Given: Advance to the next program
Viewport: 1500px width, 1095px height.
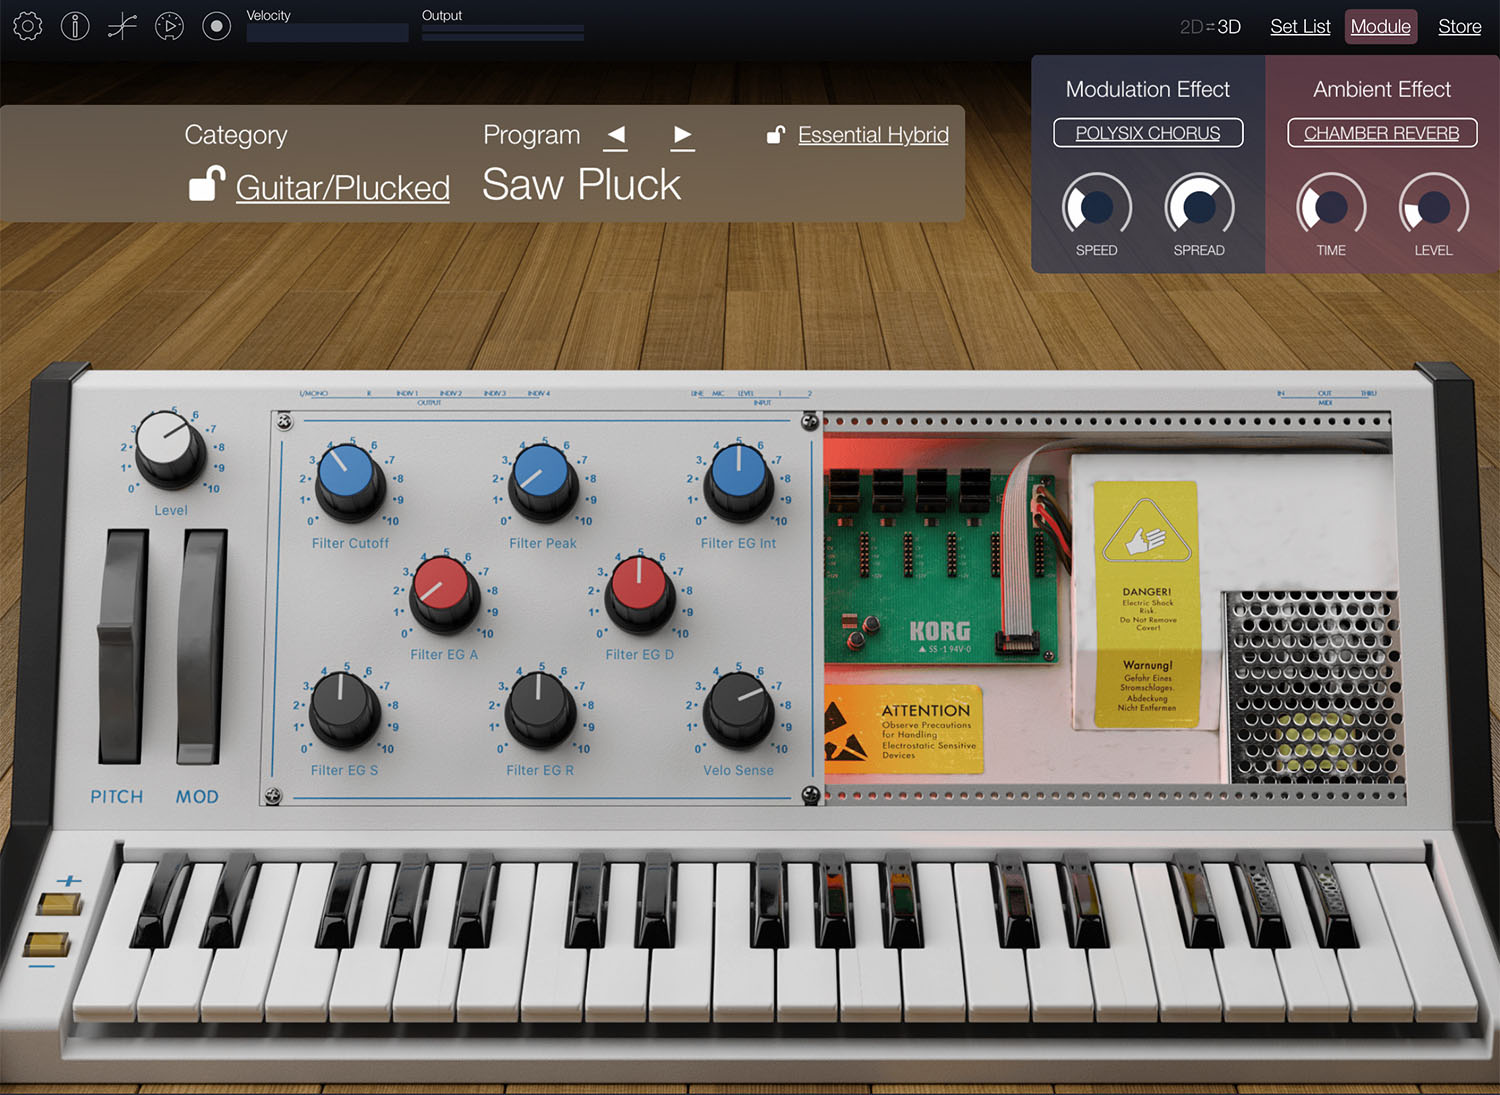Looking at the screenshot, I should [683, 134].
